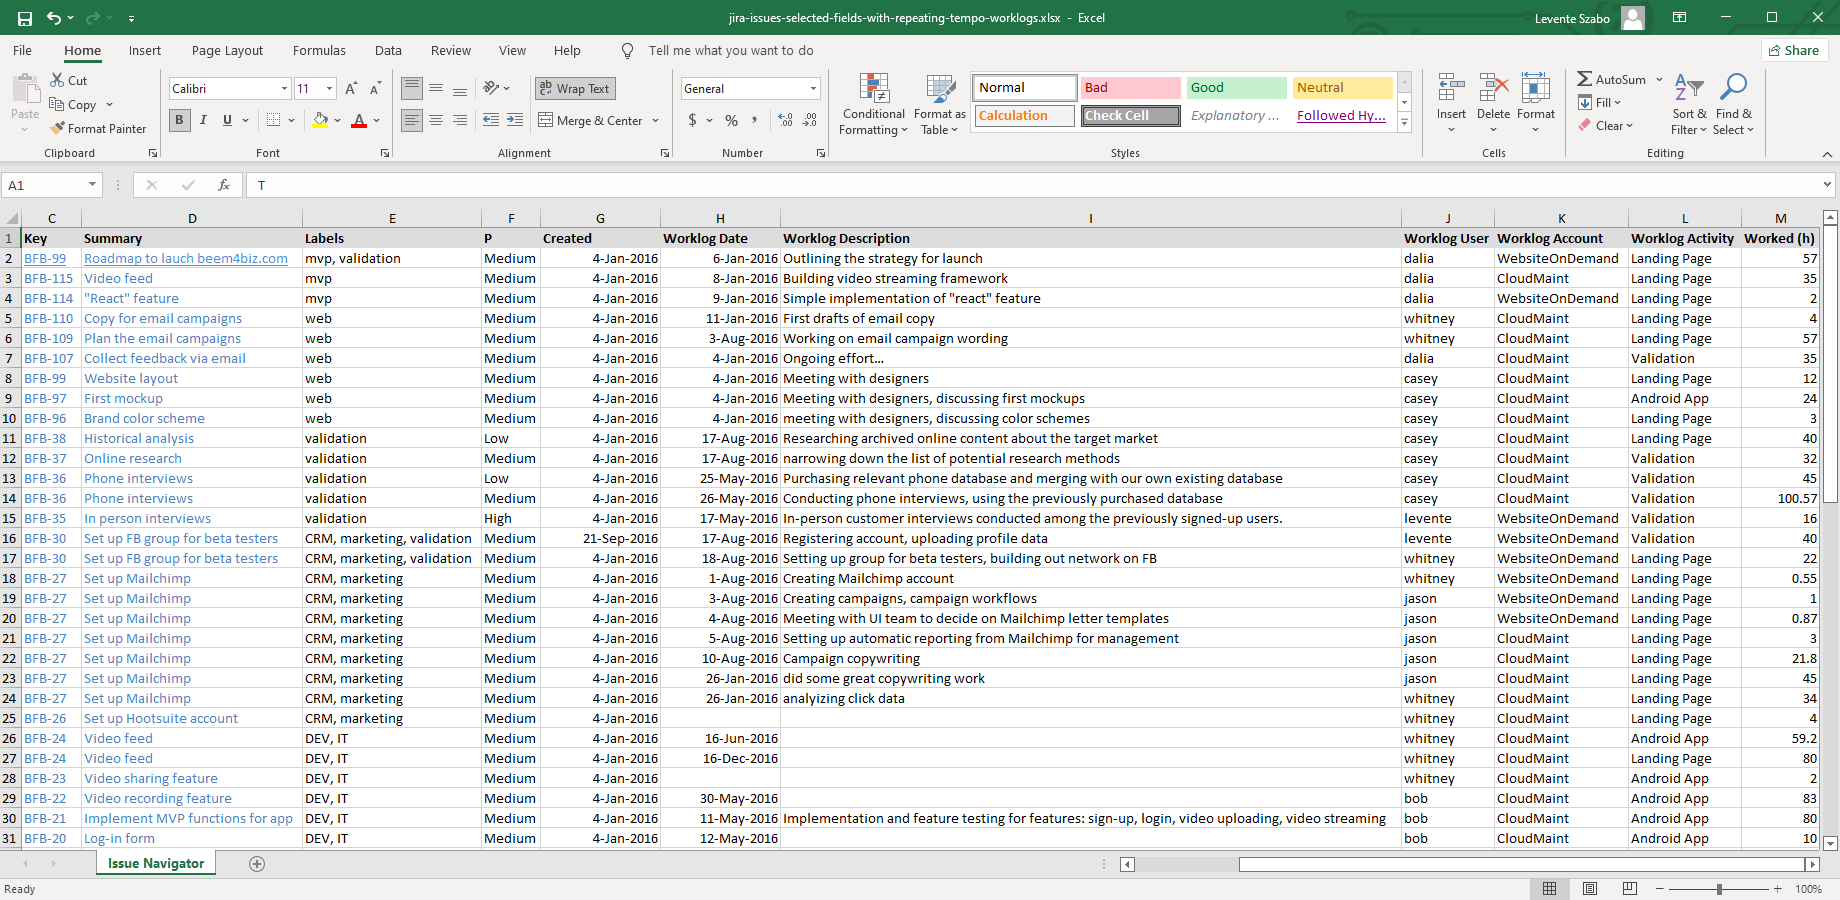Expand Merge & Center options arrow
This screenshot has height=900, width=1840.
pos(656,120)
